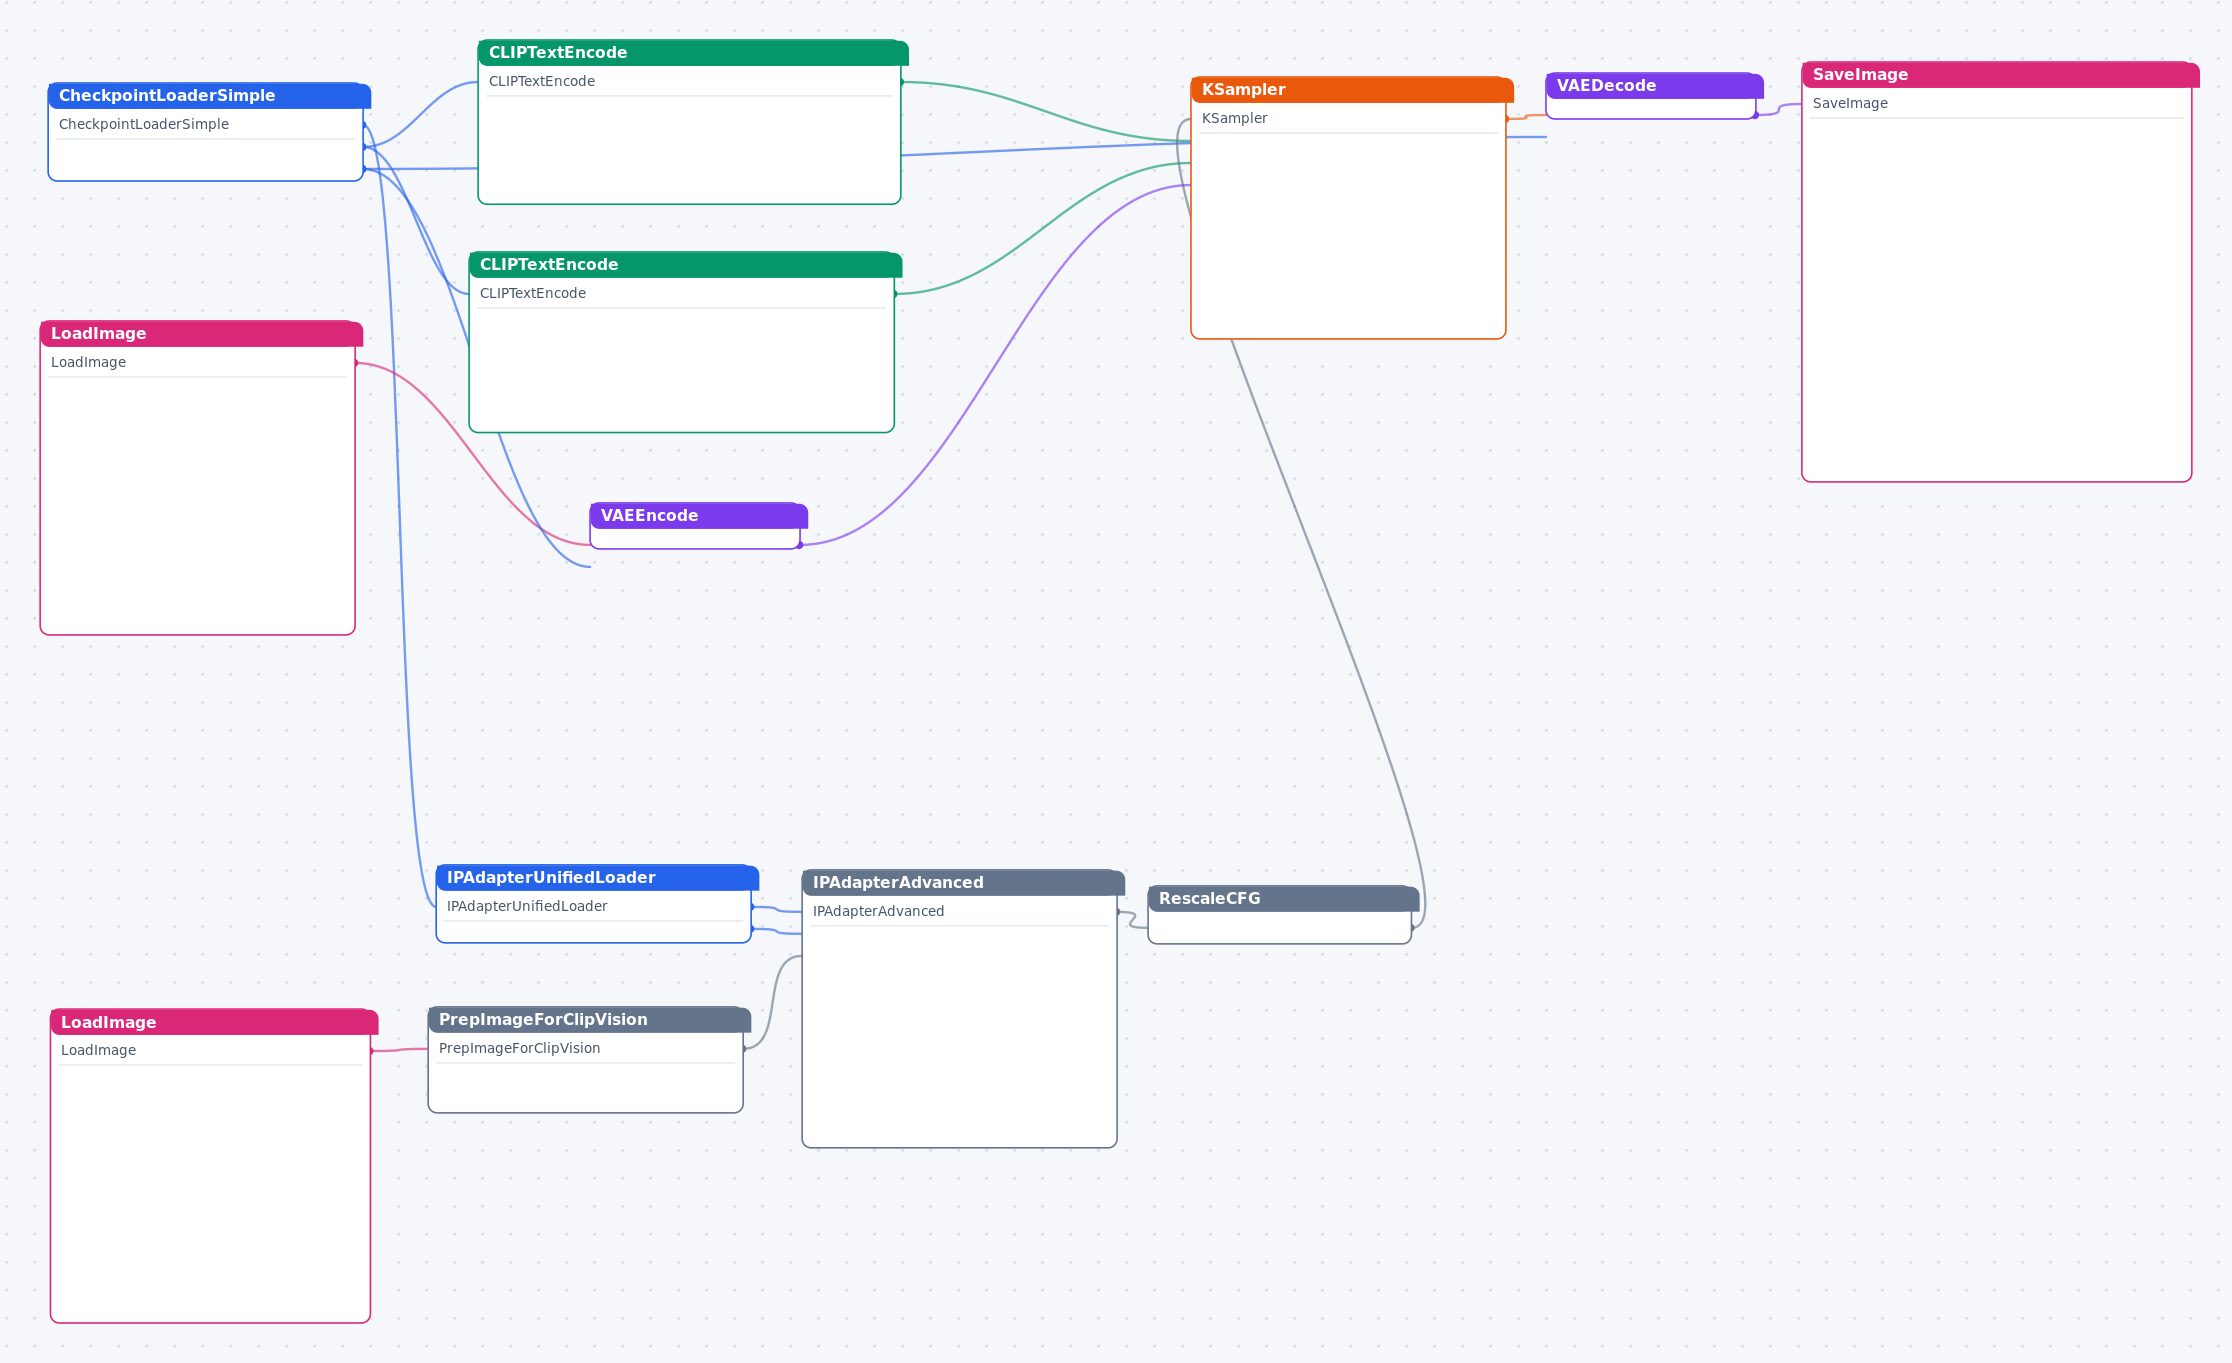2232x1363 pixels.
Task: Select the PrepImageForClipVision node header
Action: click(589, 1020)
